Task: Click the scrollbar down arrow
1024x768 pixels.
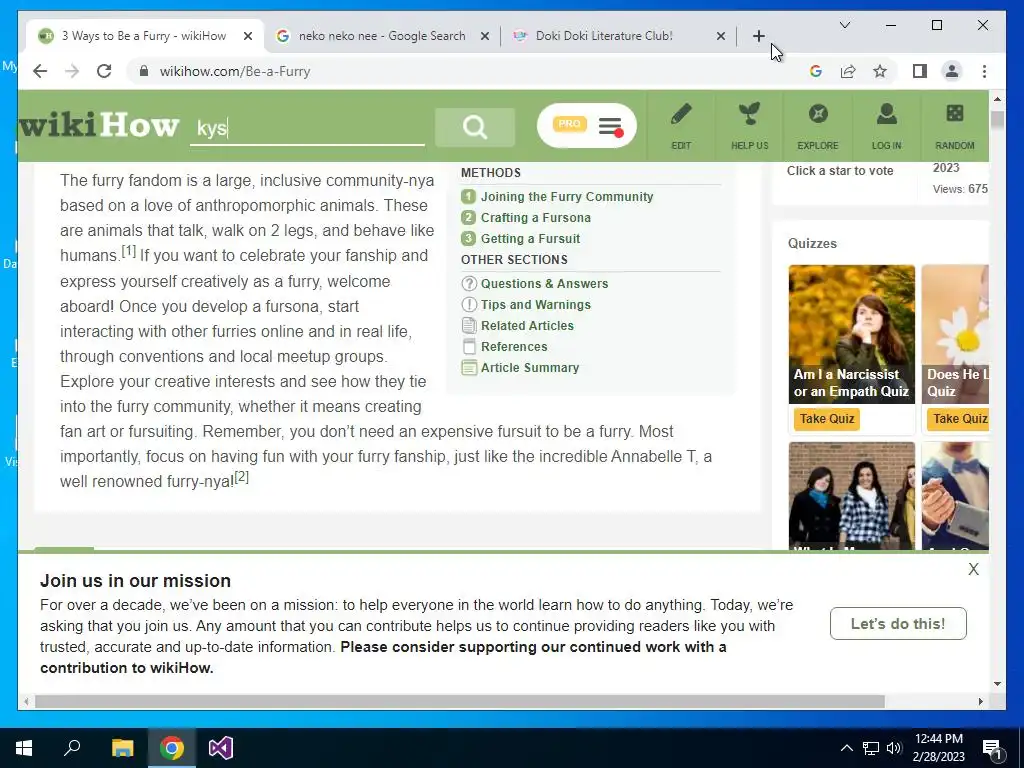Action: 997,684
